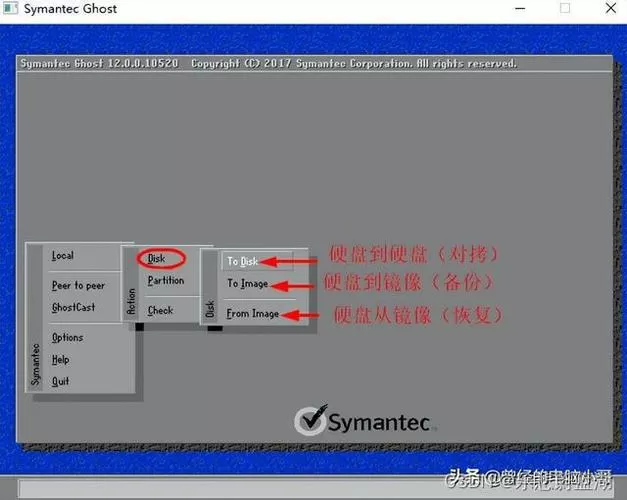Choose the GhostCast menu entry

(x=74, y=307)
